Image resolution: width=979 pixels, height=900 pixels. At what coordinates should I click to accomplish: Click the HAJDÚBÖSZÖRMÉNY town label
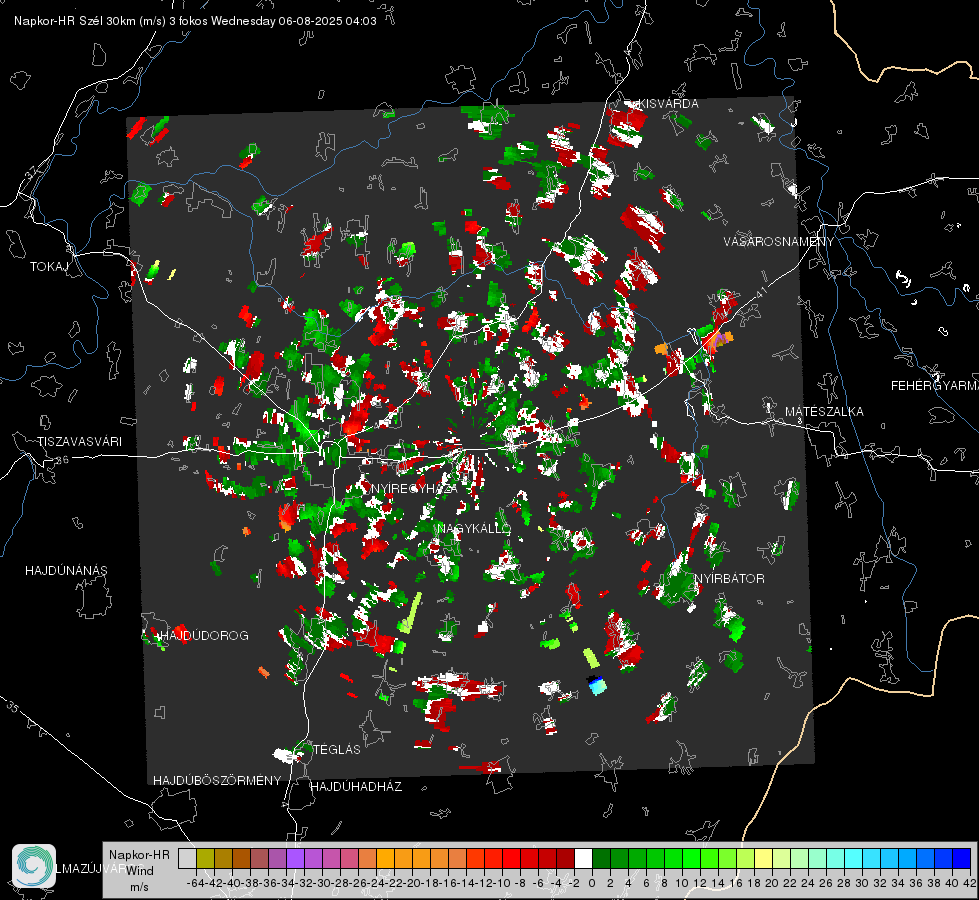[217, 781]
